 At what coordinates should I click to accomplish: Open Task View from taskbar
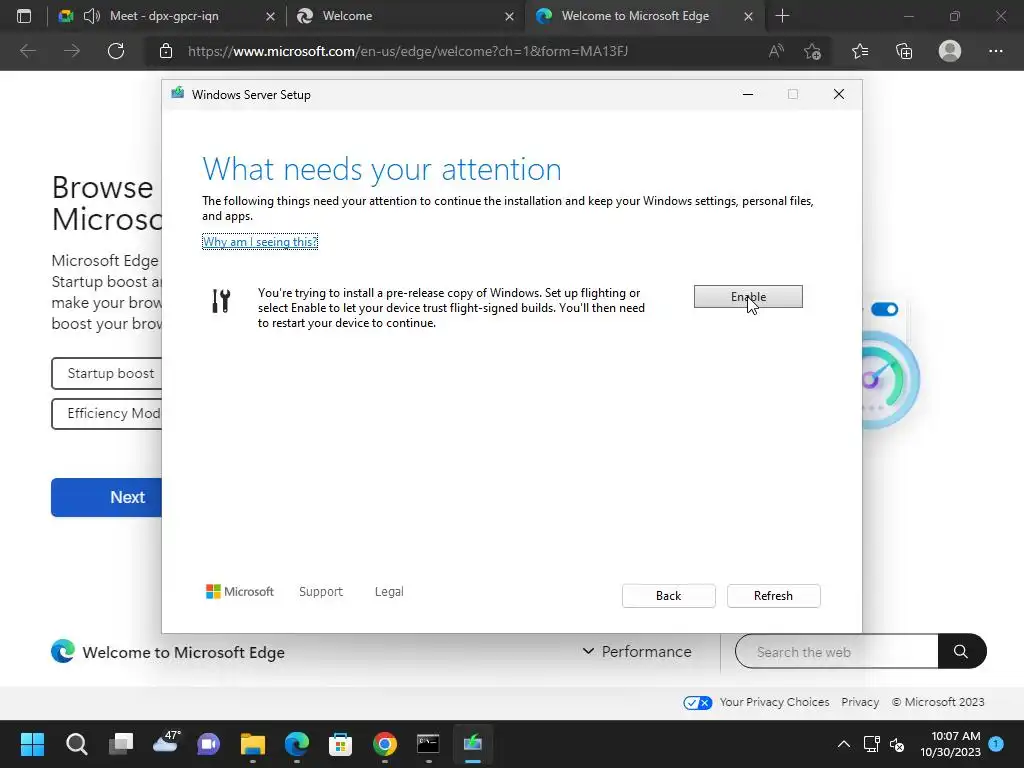121,744
